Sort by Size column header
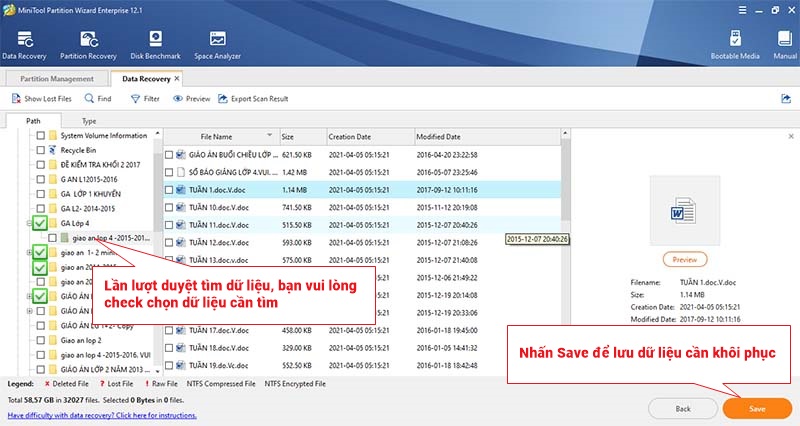 [303, 137]
